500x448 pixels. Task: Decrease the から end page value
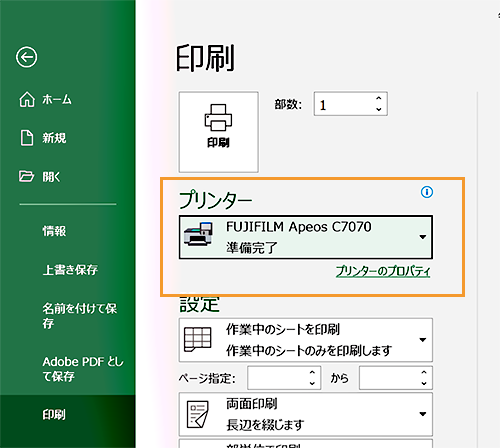point(424,383)
